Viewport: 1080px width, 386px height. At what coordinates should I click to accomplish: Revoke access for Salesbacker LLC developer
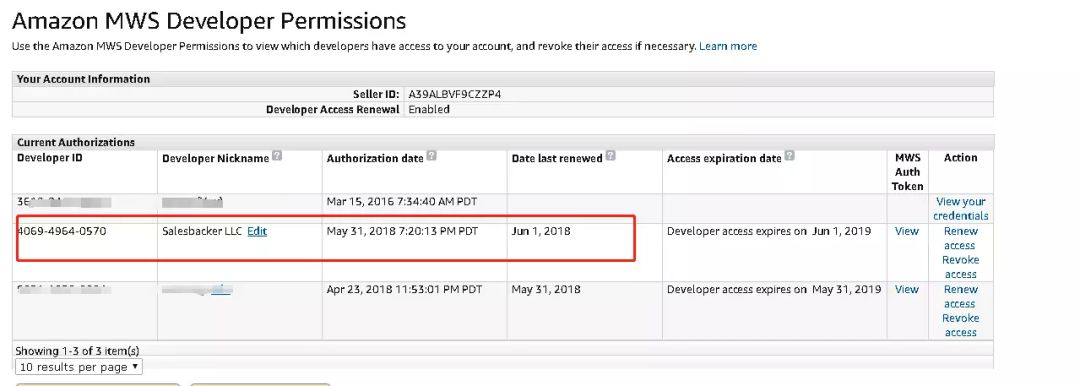961,267
